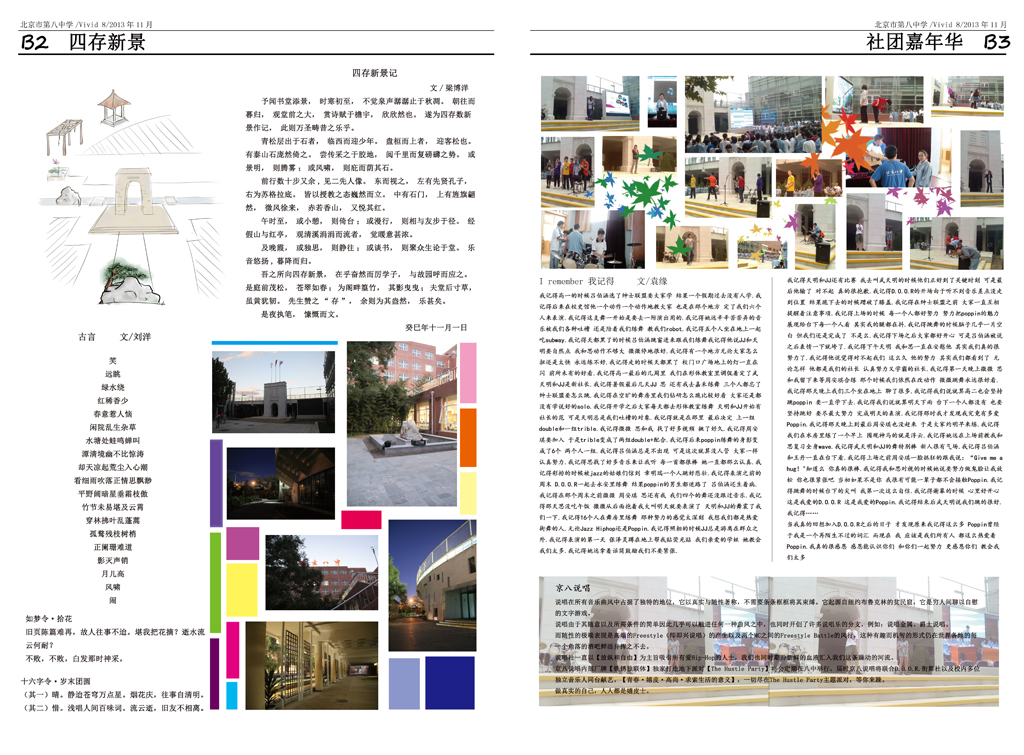The height and width of the screenshot is (755, 1024).
Task: Click the section title 社团嘉年华
Action: (914, 42)
